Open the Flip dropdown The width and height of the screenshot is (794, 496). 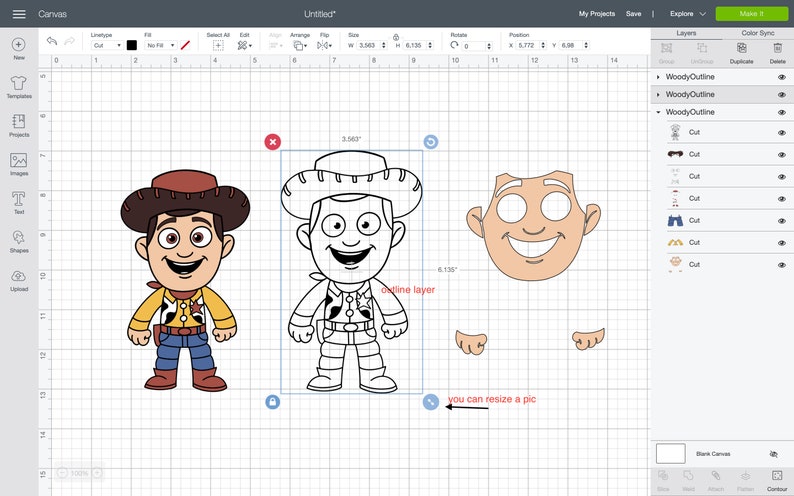324,46
